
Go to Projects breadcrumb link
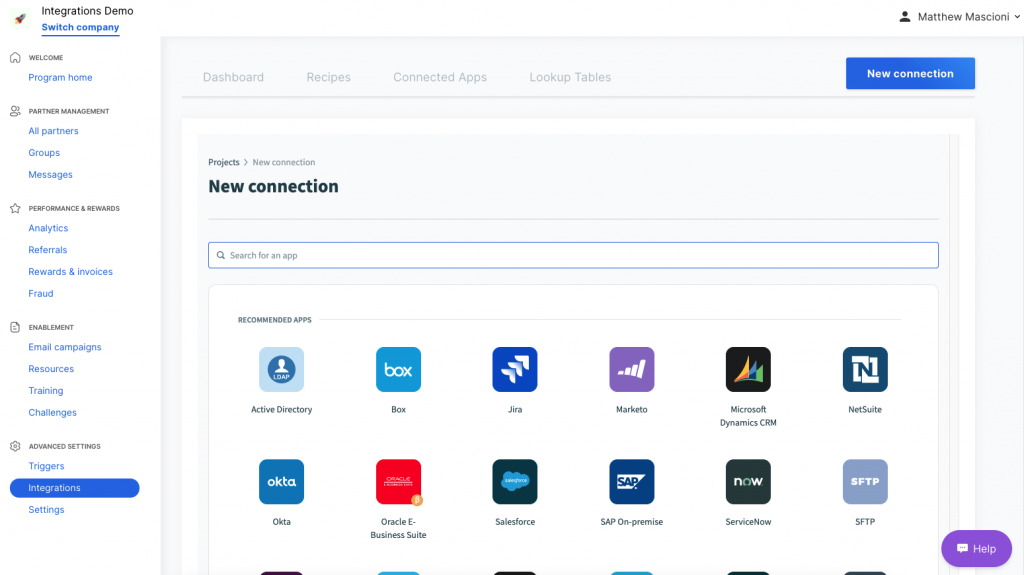(224, 162)
